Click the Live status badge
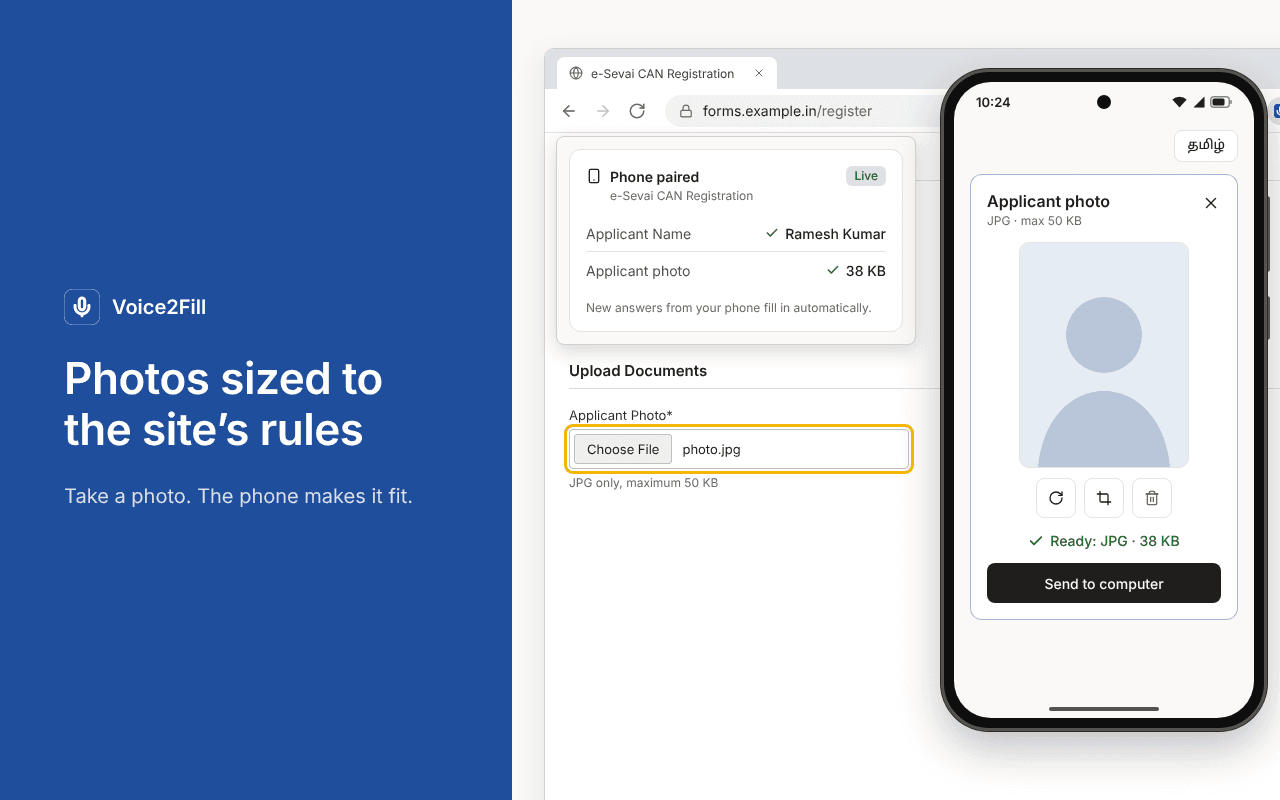This screenshot has height=800, width=1280. (866, 176)
